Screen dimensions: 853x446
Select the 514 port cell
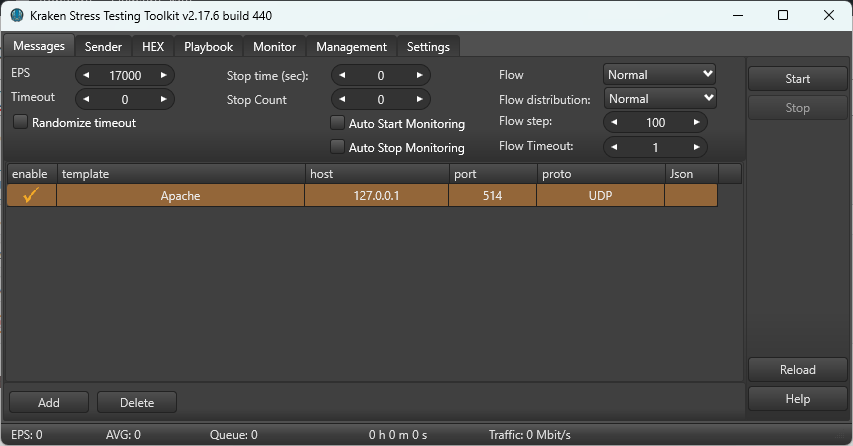[x=492, y=195]
